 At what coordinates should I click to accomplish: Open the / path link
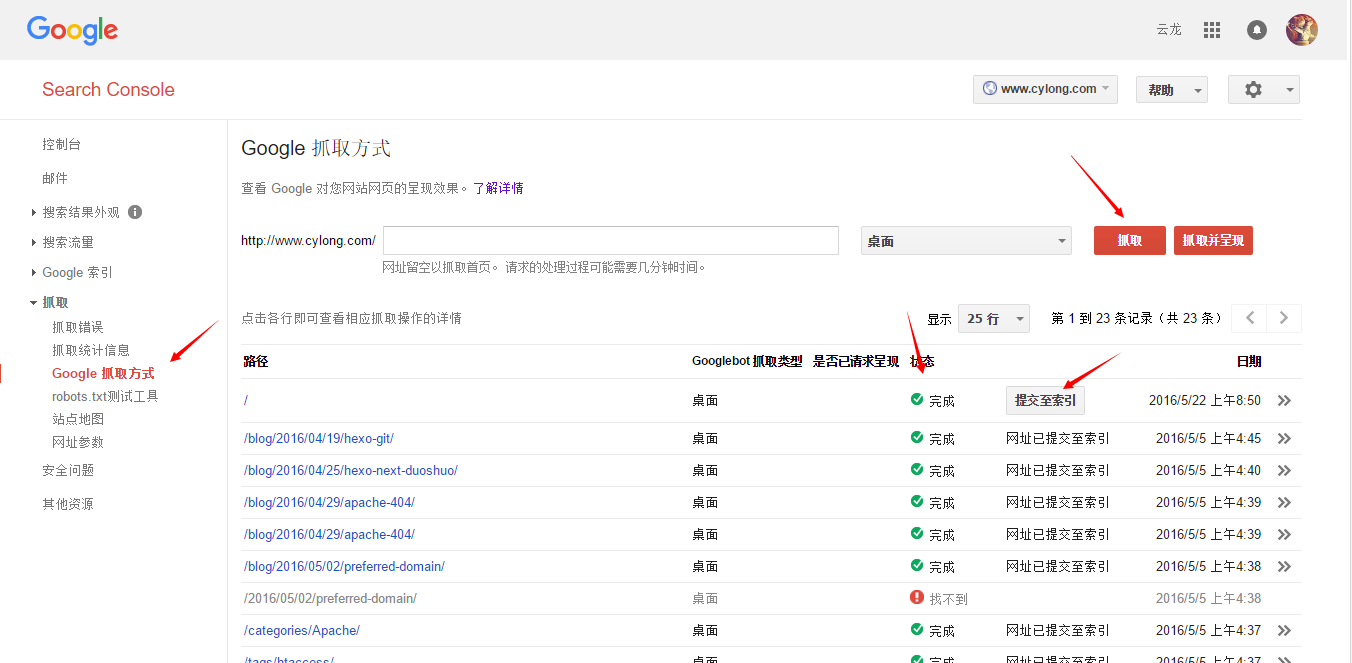[x=246, y=400]
